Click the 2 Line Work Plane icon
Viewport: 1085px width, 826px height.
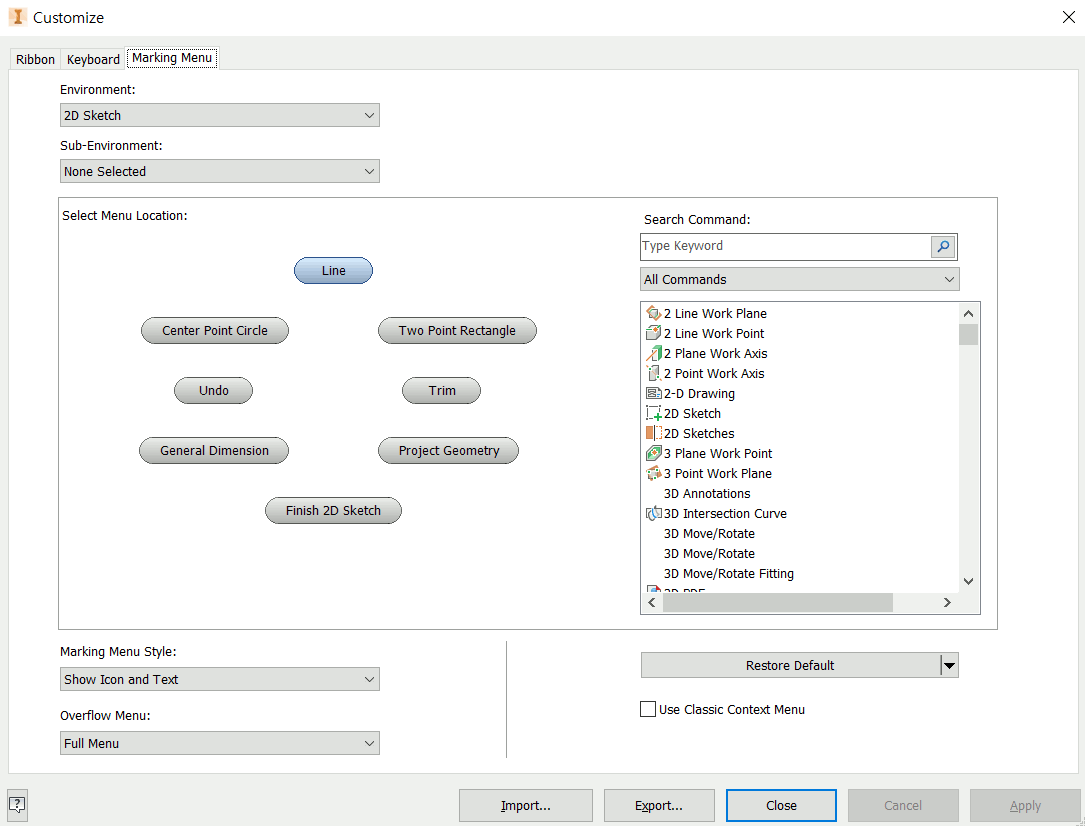(x=654, y=314)
